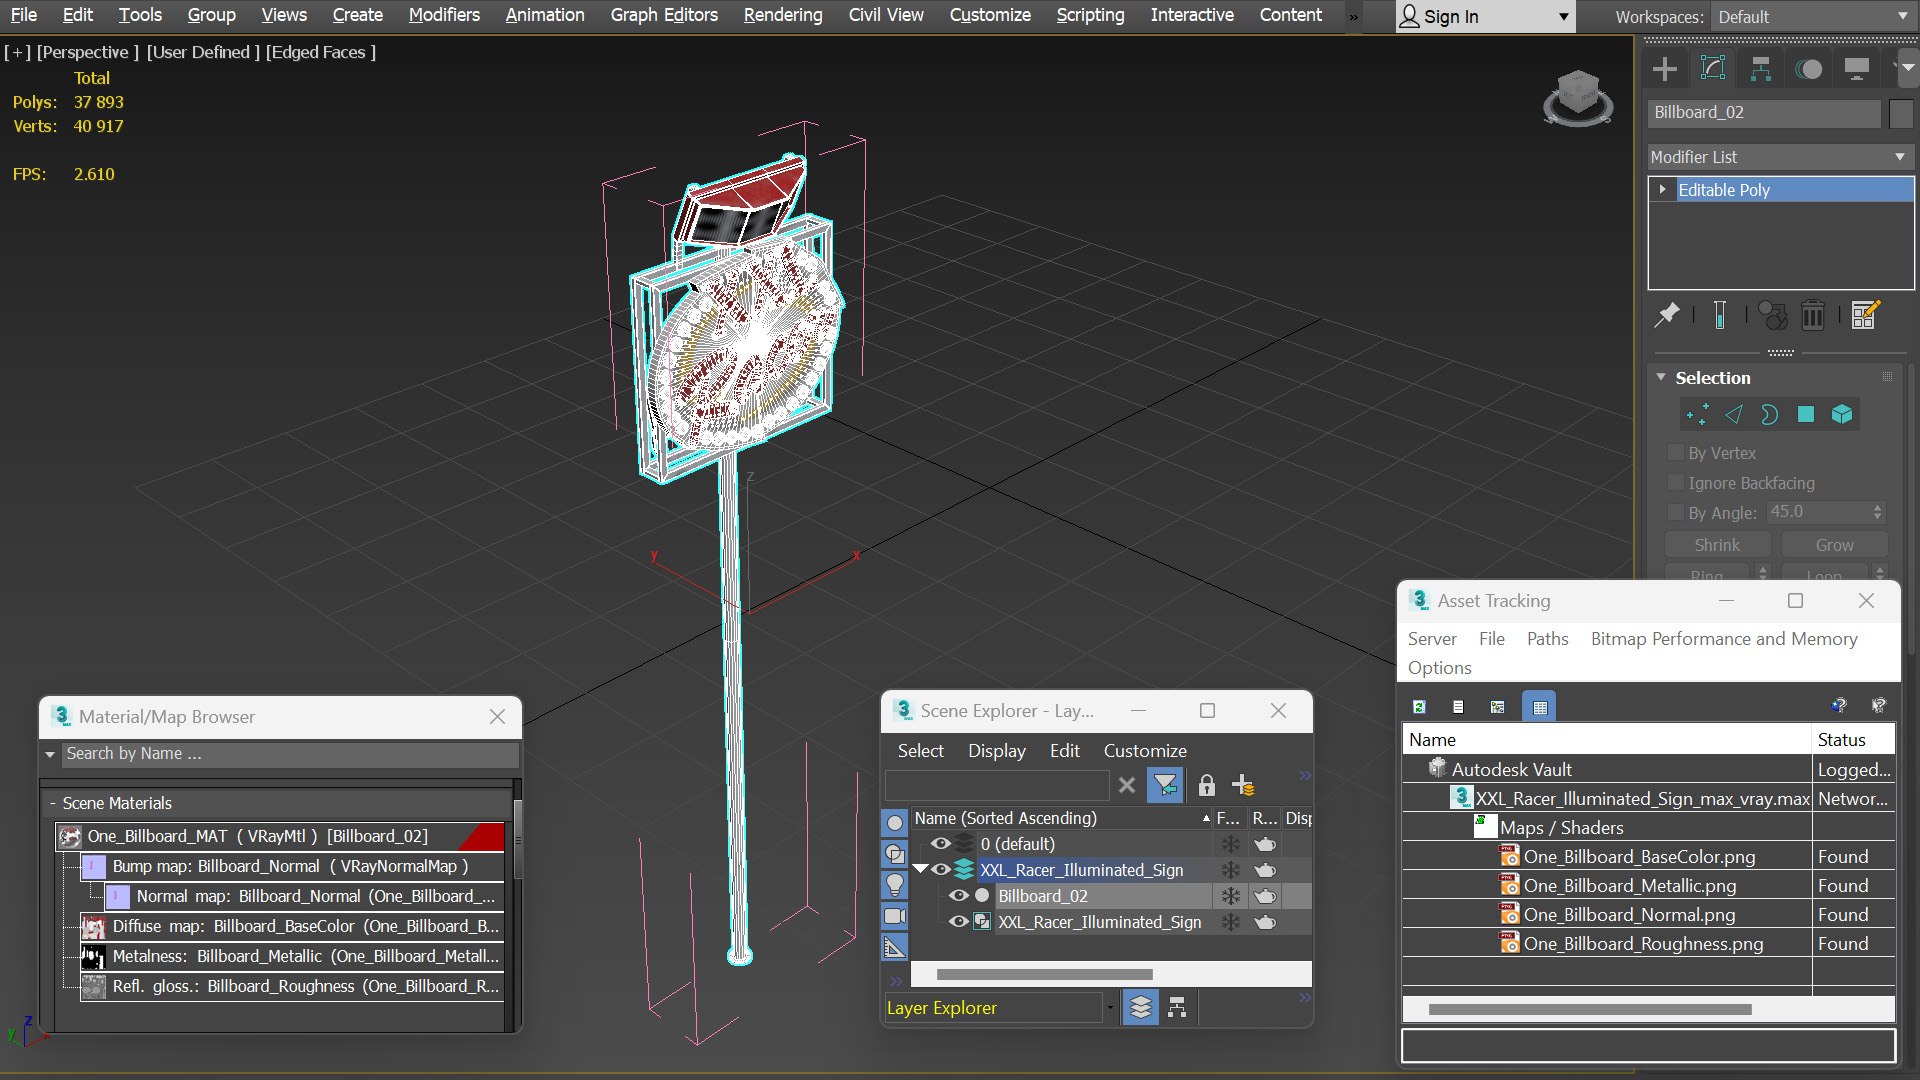Screen dimensions: 1920x1080
Task: Open the Modifier List dropdown
Action: tap(1780, 157)
